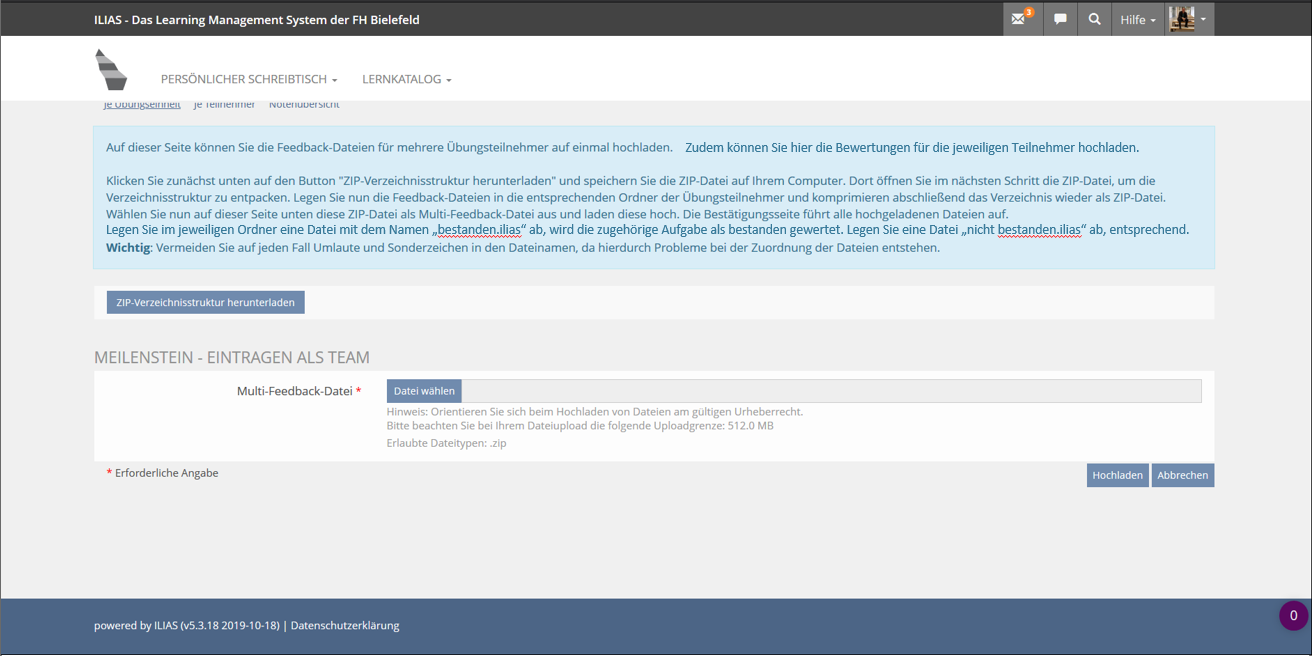The width and height of the screenshot is (1312, 656).
Task: Click the Multi-Feedback-Datei file path field
Action: [830, 391]
